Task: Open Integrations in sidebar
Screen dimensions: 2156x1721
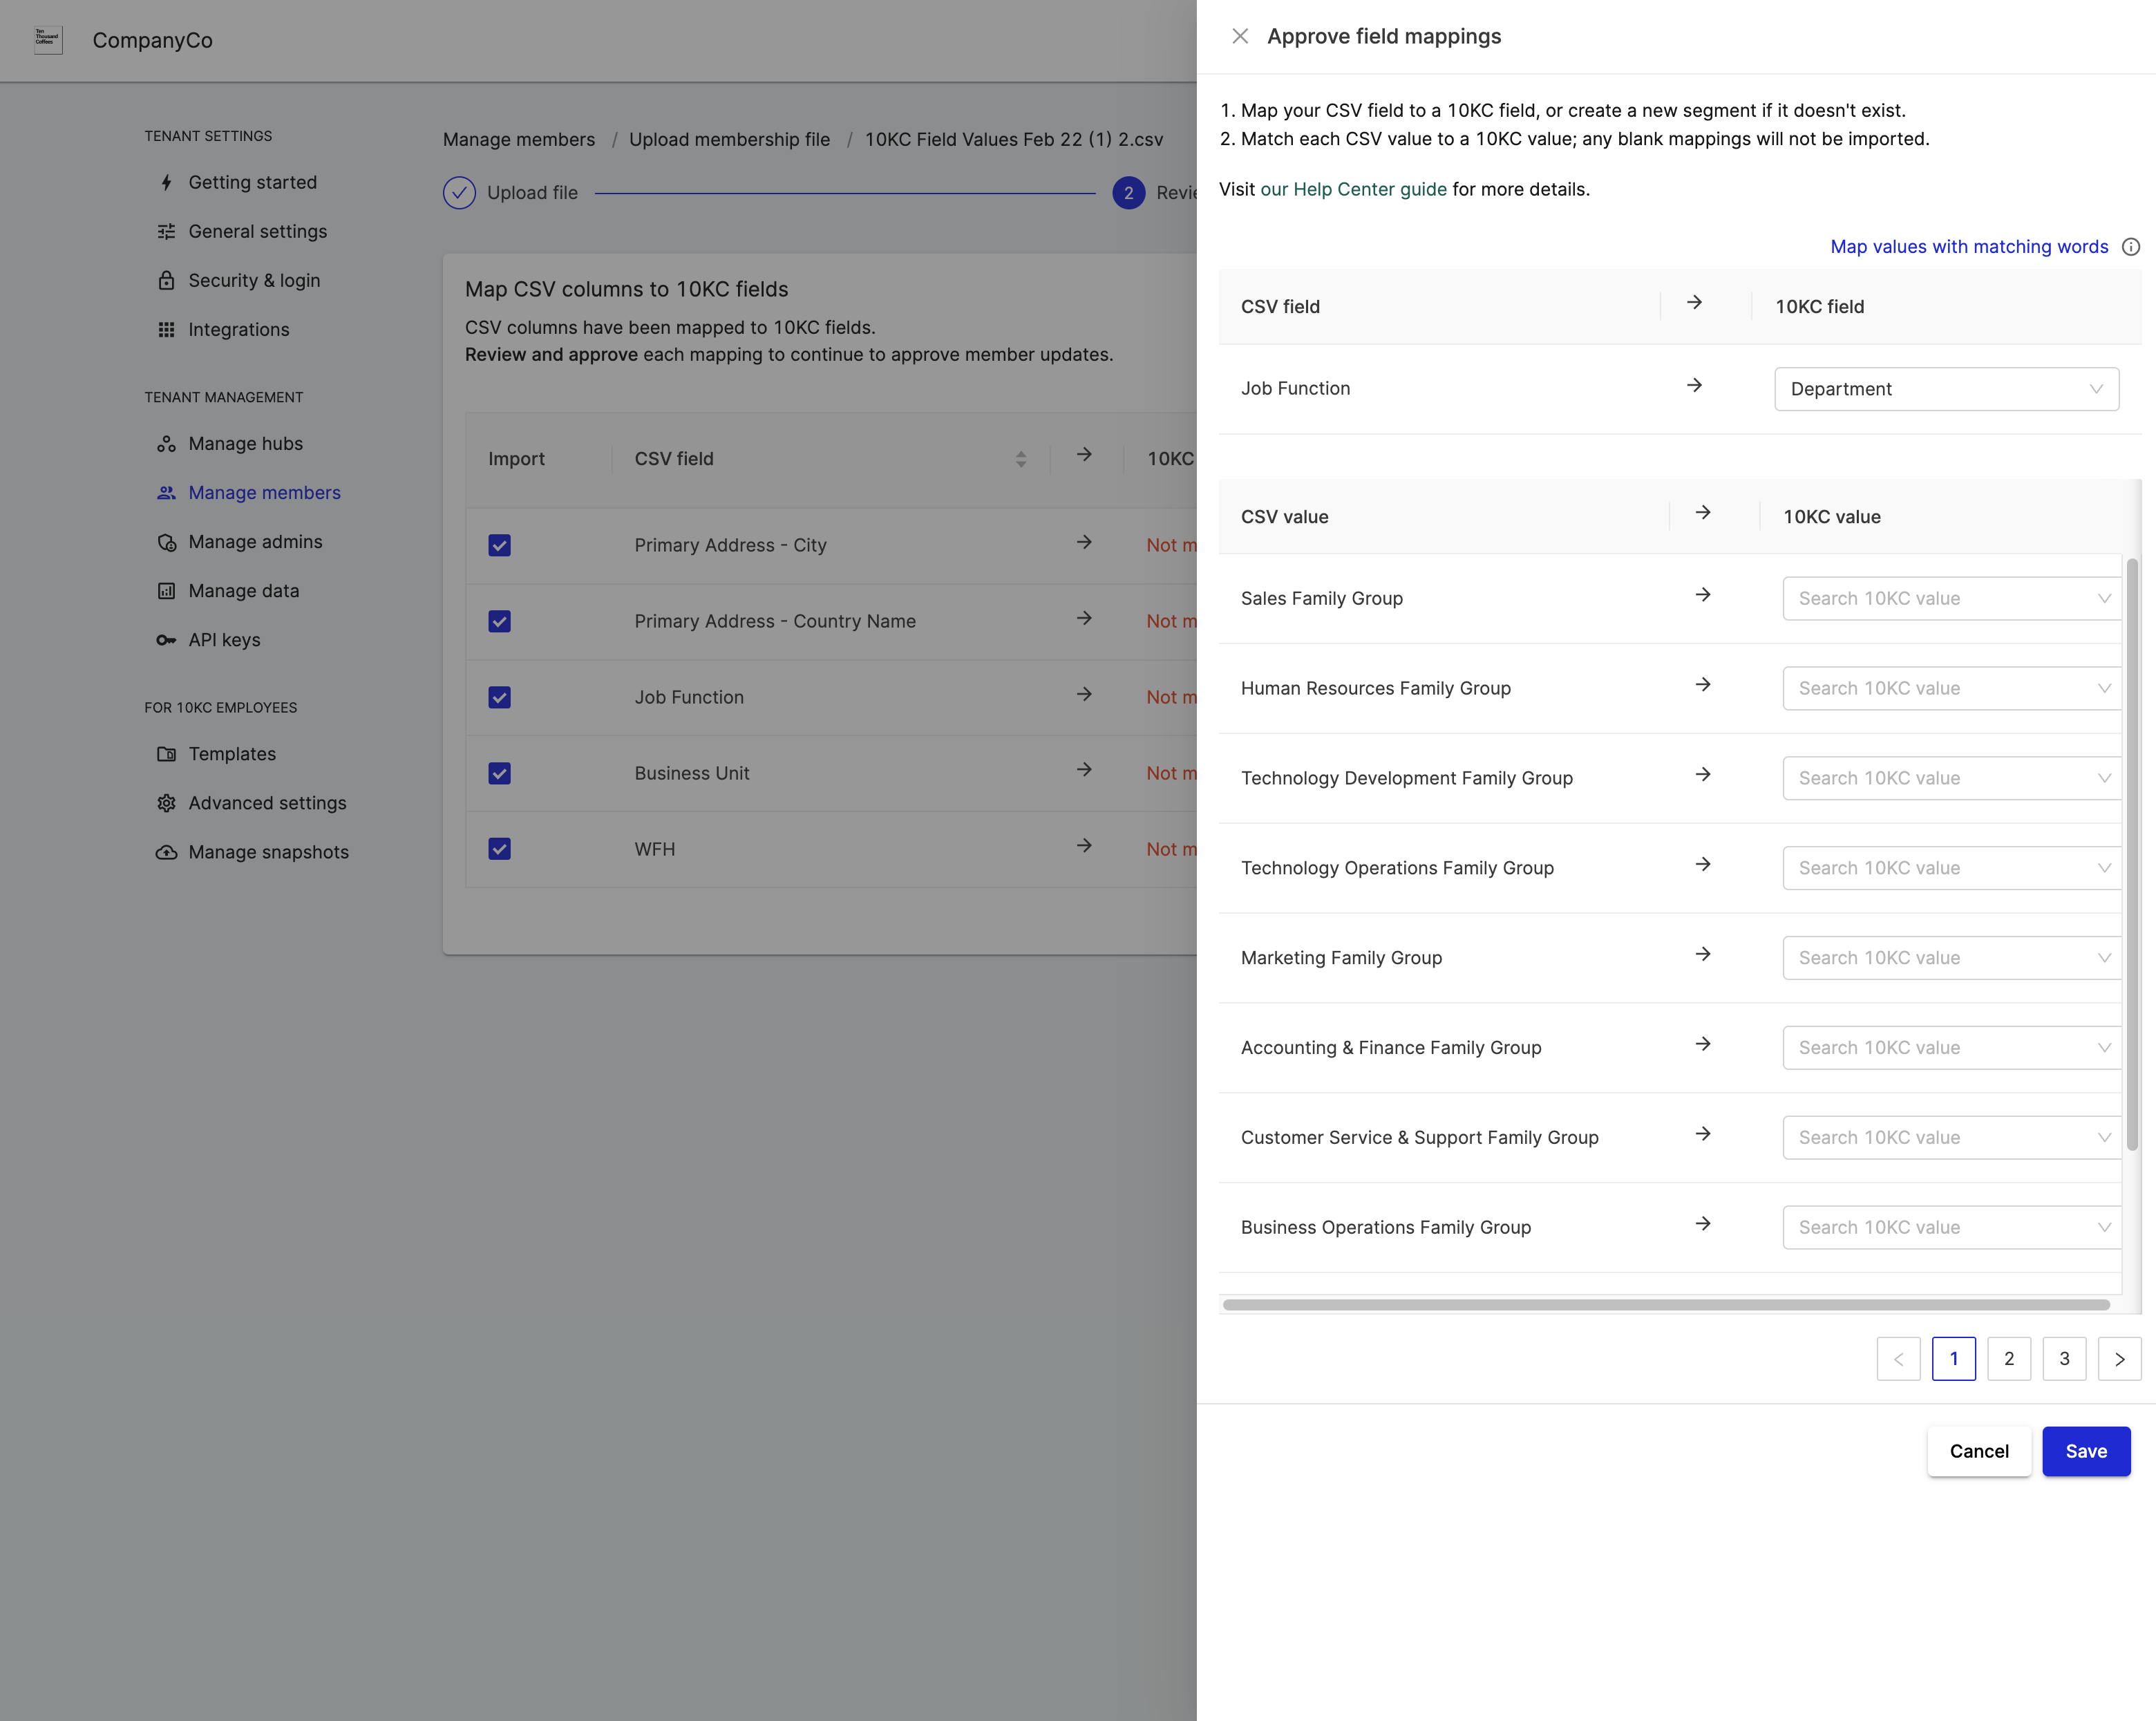Action: point(238,329)
